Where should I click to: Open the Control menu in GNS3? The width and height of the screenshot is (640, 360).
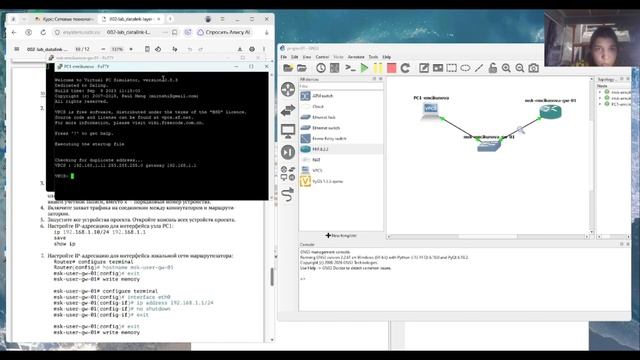322,57
